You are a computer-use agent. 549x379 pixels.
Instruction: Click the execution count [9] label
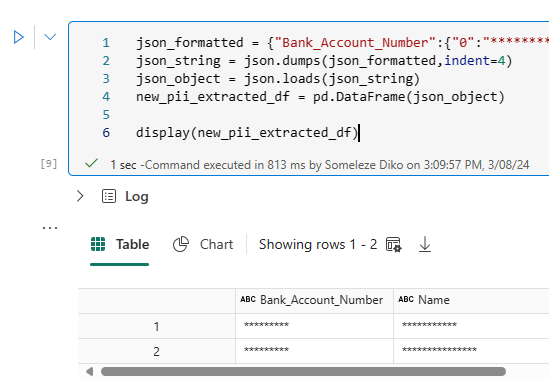click(x=49, y=164)
